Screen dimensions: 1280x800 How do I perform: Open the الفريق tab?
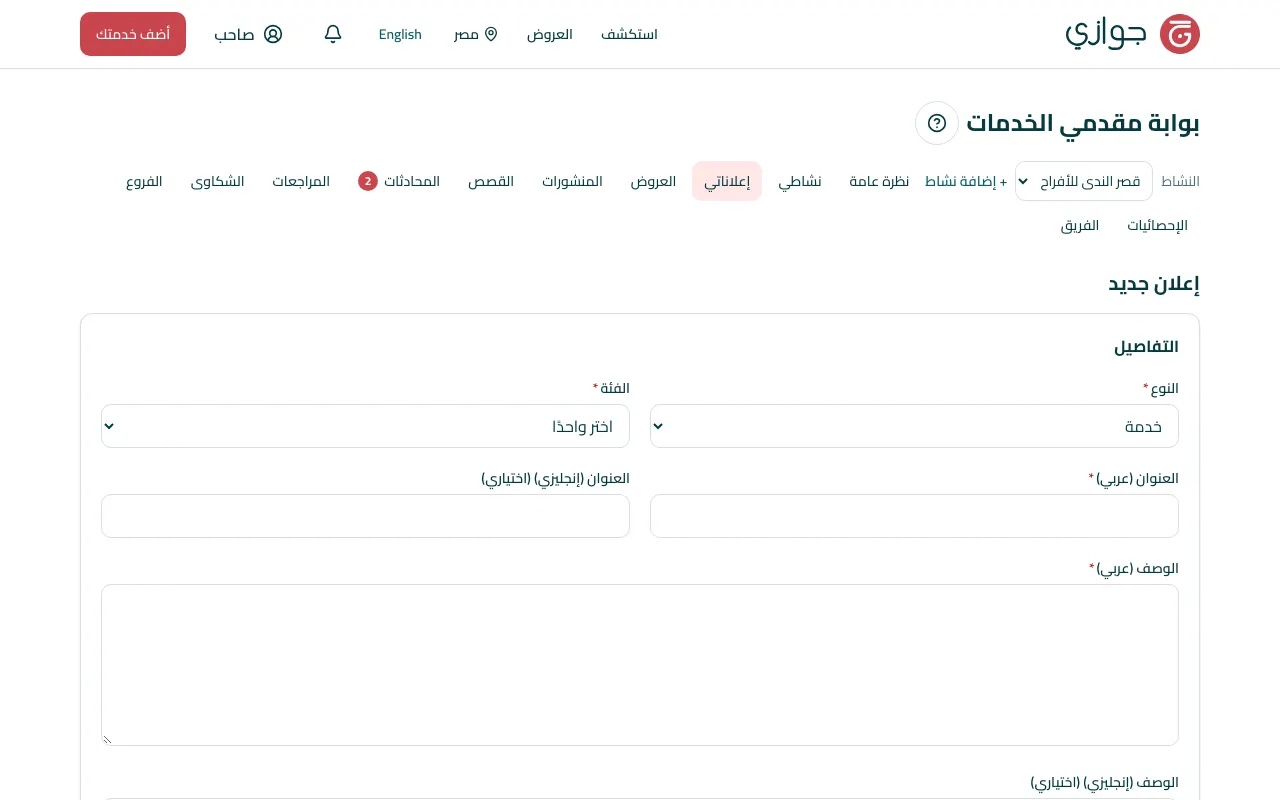pyautogui.click(x=1080, y=225)
